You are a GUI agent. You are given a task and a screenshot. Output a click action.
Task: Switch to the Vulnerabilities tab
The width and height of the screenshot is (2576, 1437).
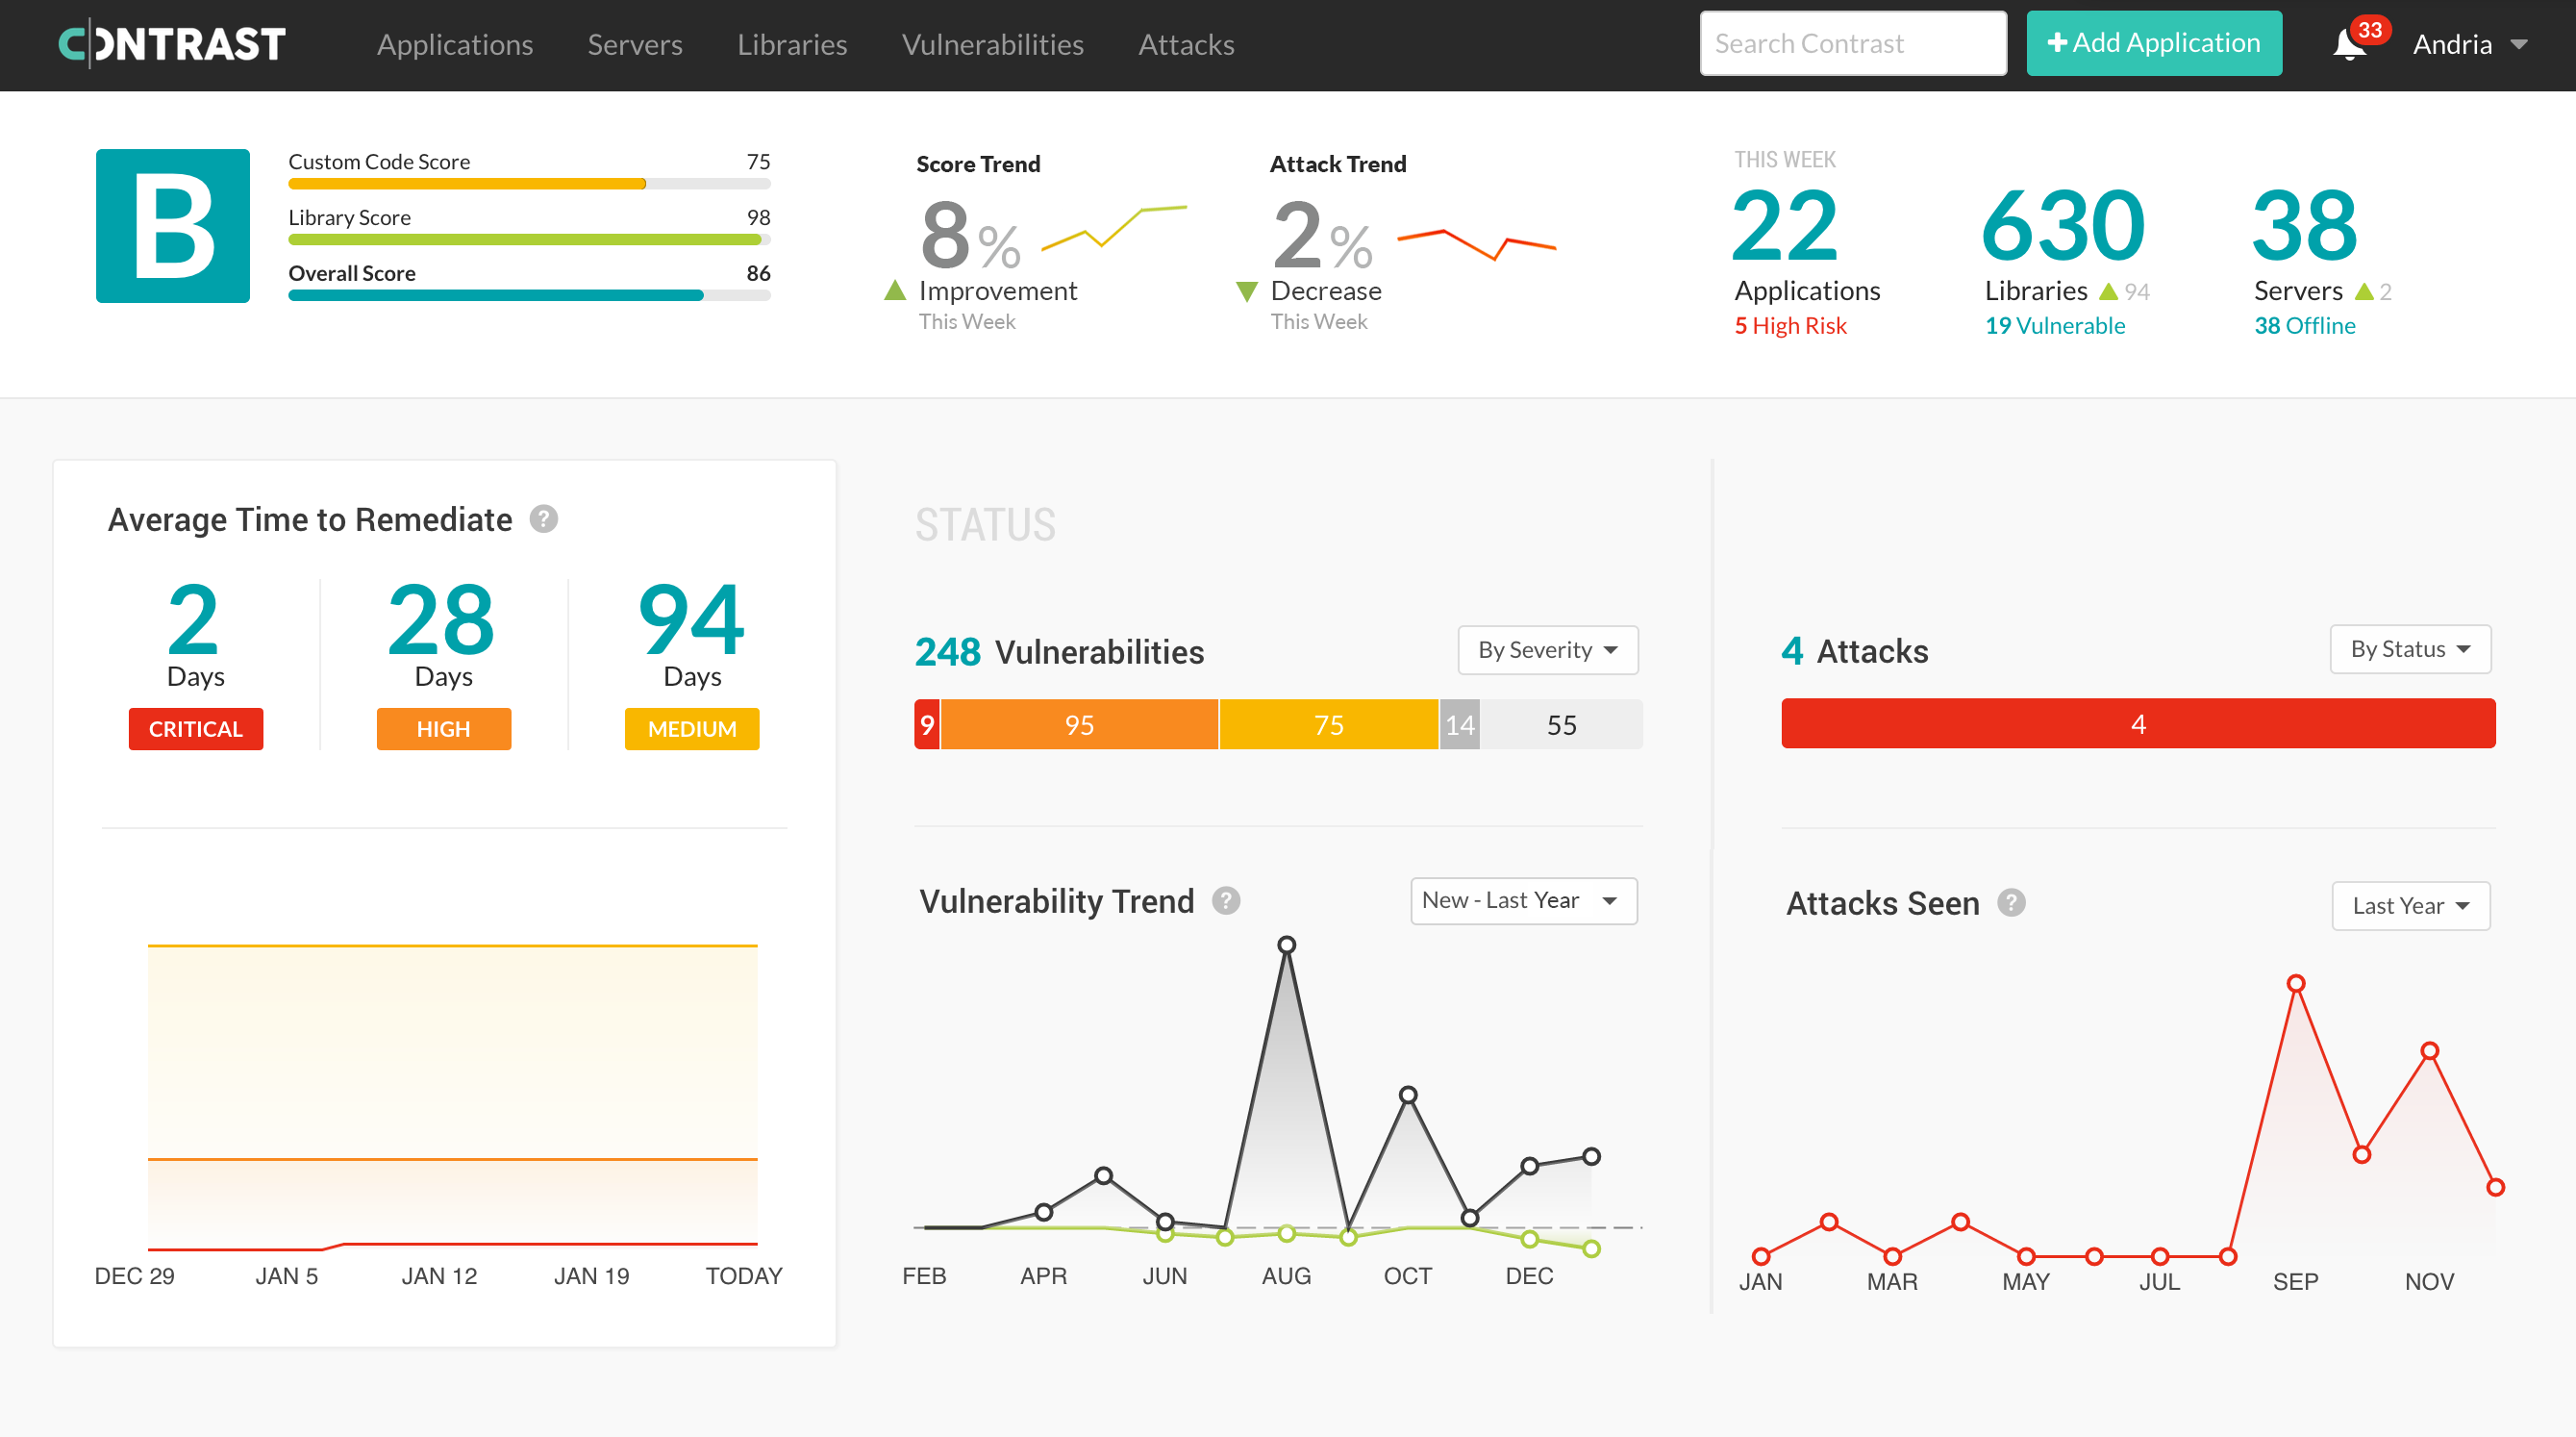coord(992,45)
